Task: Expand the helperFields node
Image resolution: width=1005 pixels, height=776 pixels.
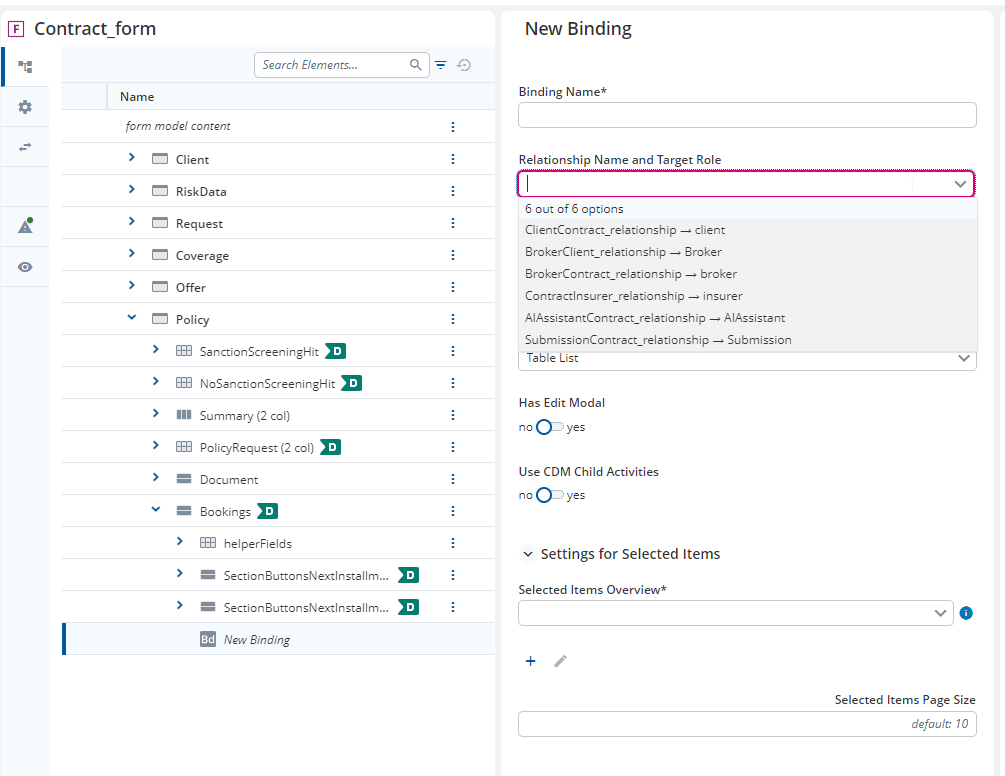Action: tap(179, 542)
